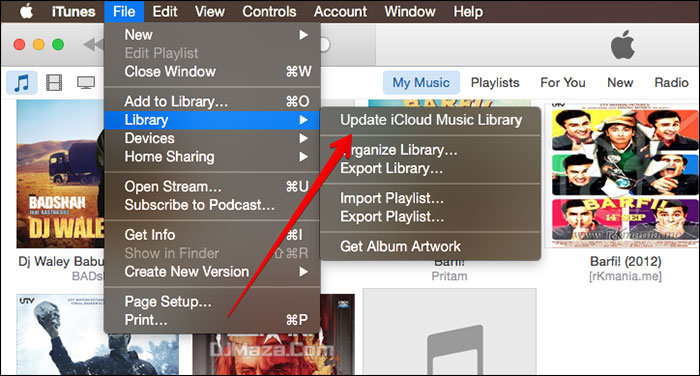Click the Barfi! (2012) album title

tap(625, 261)
